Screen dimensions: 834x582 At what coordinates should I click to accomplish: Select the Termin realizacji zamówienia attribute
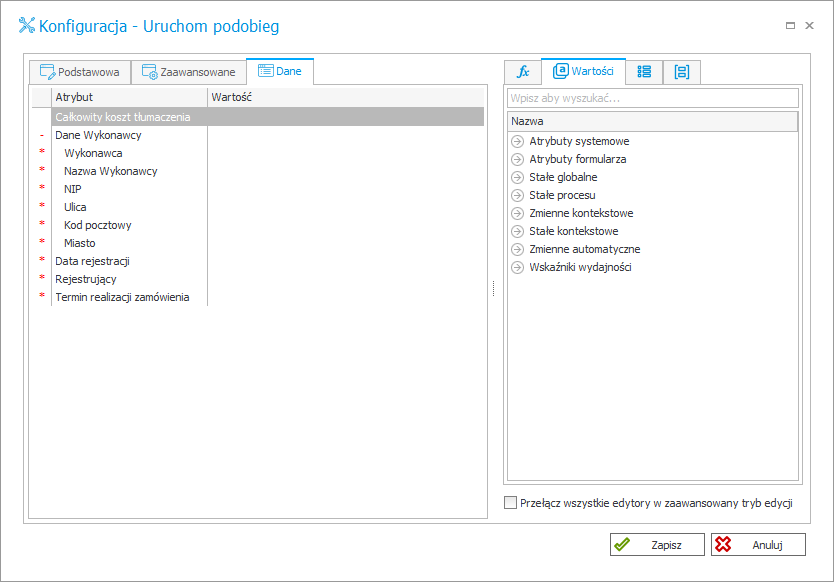coord(122,297)
